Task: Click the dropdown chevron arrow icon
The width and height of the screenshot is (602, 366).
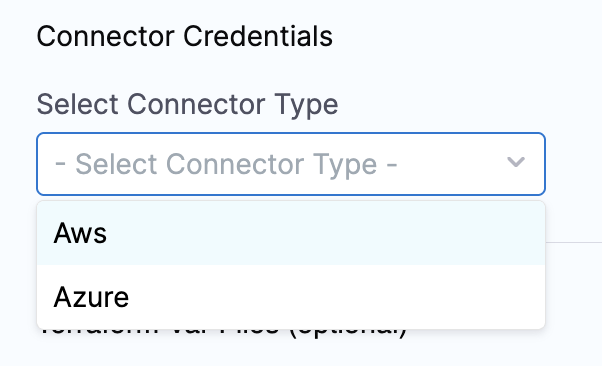Action: [x=516, y=162]
